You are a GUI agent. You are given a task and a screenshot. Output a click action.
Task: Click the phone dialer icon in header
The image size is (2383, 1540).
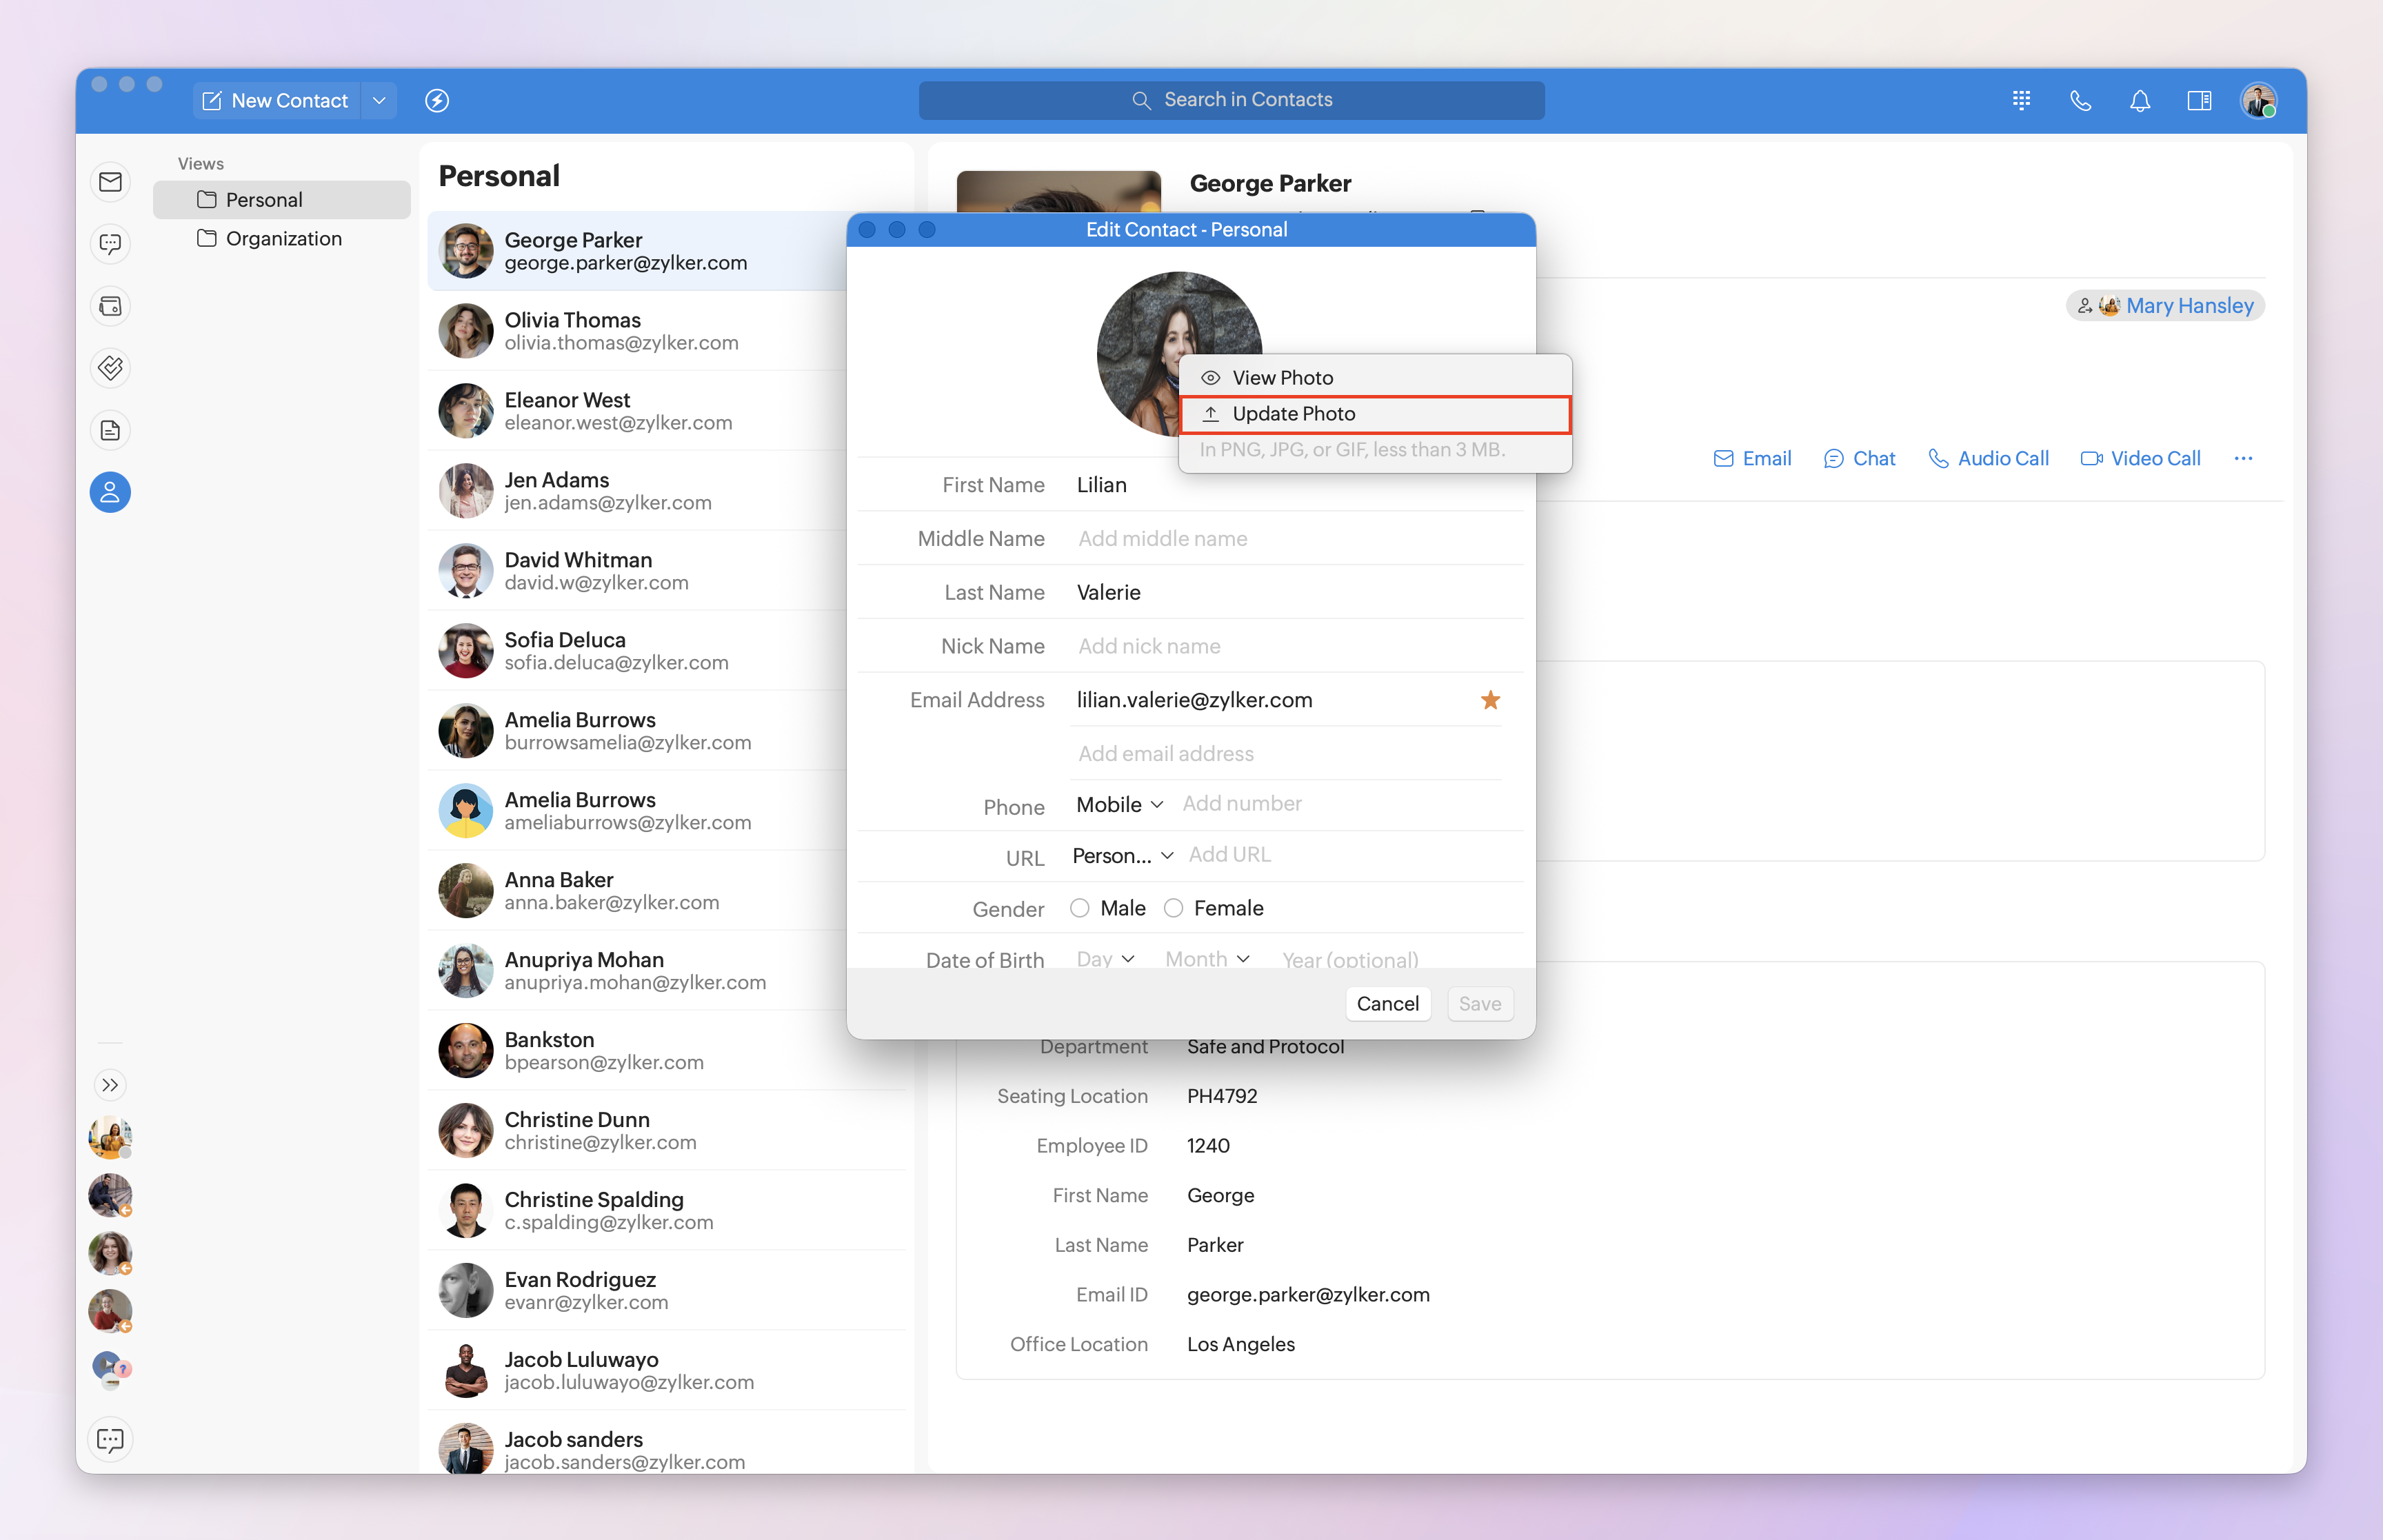pyautogui.click(x=2080, y=100)
